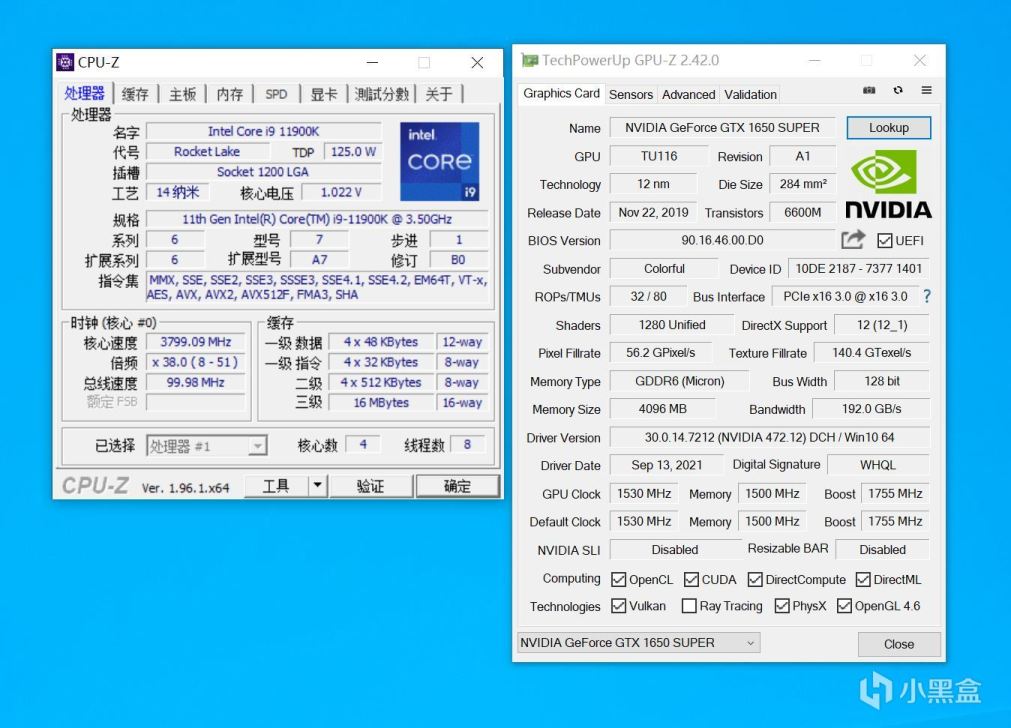This screenshot has width=1011, height=728.
Task: Open the Sensors tab in GPU-Z
Action: click(x=631, y=95)
